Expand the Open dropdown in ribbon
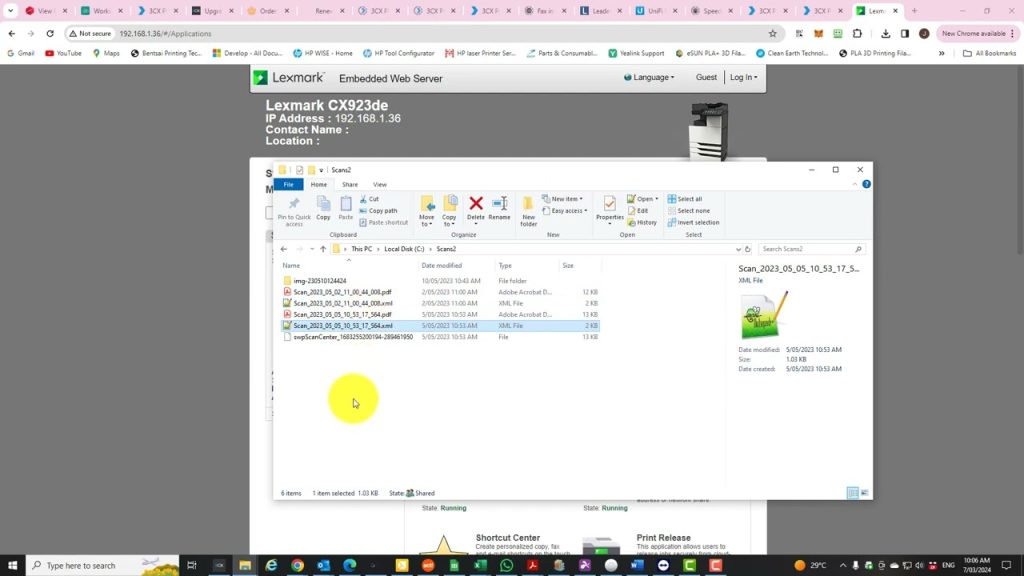The image size is (1024, 576). coord(643,199)
